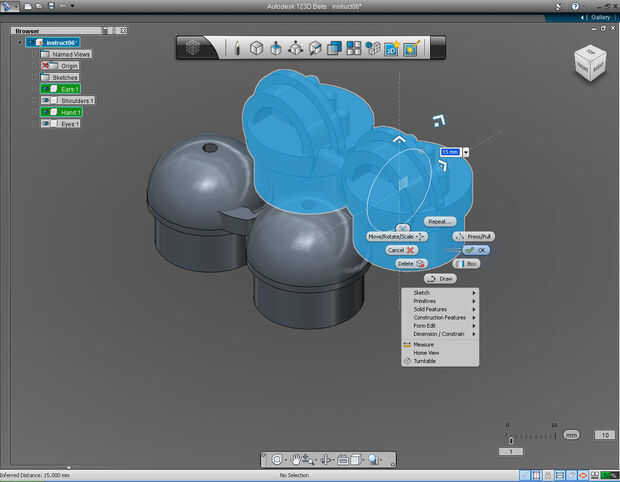Viewport: 620px width, 482px height.
Task: Click the Measure ruler icon in context menu
Action: click(x=407, y=345)
